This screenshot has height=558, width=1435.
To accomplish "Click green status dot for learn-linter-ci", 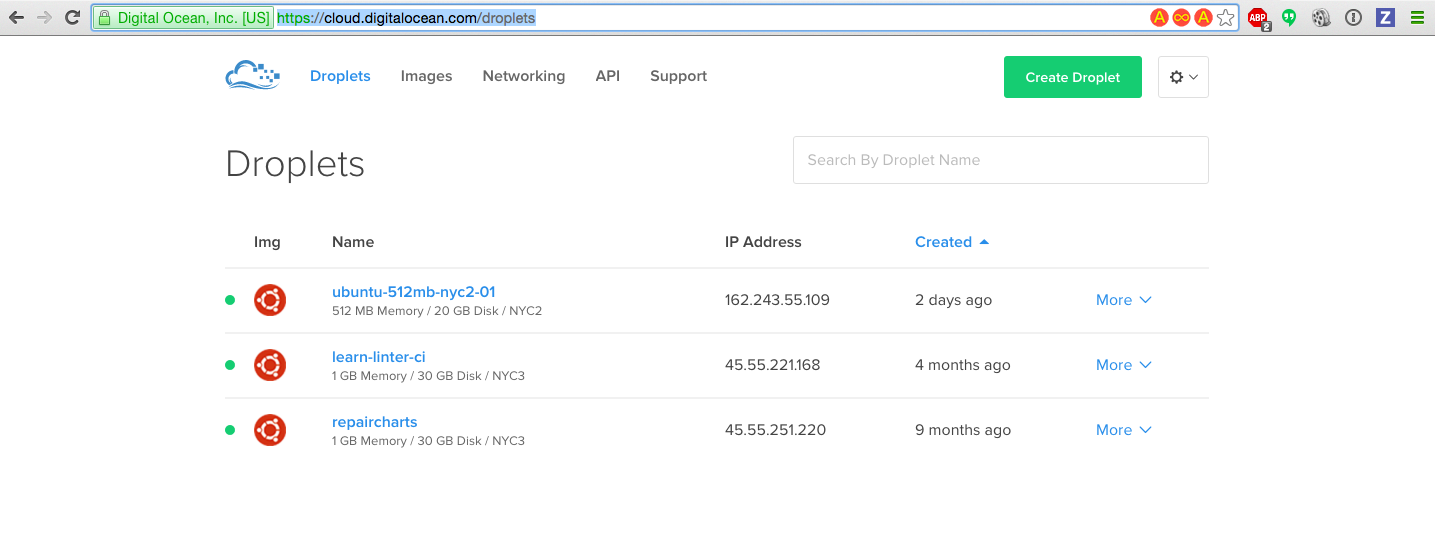I will [230, 365].
